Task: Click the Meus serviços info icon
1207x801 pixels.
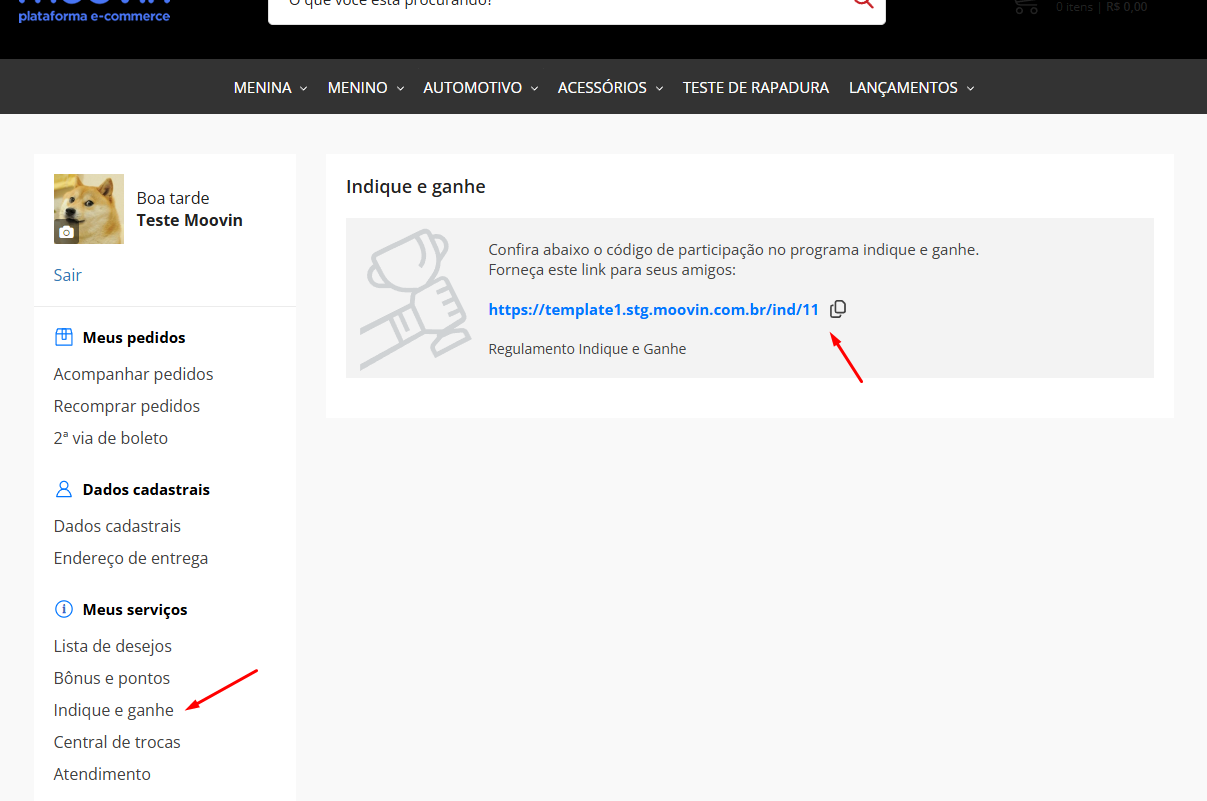Action: pyautogui.click(x=64, y=609)
